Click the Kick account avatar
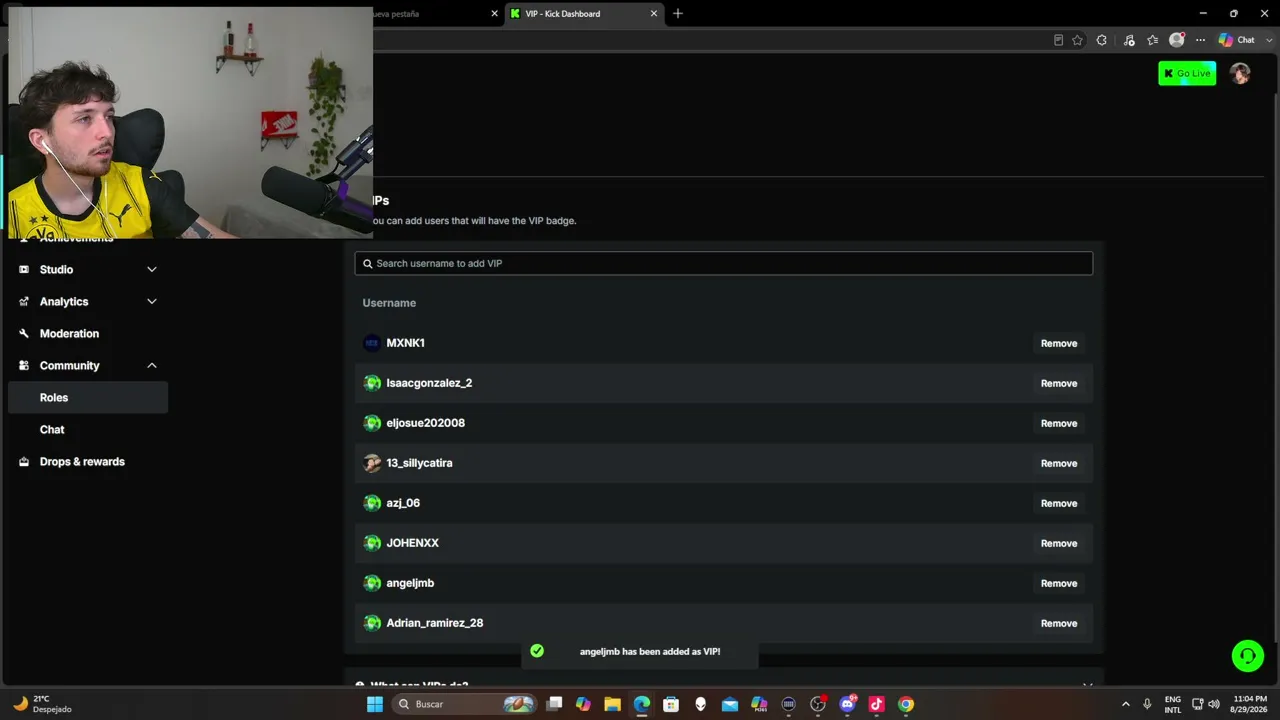The height and width of the screenshot is (720, 1280). 1240,73
